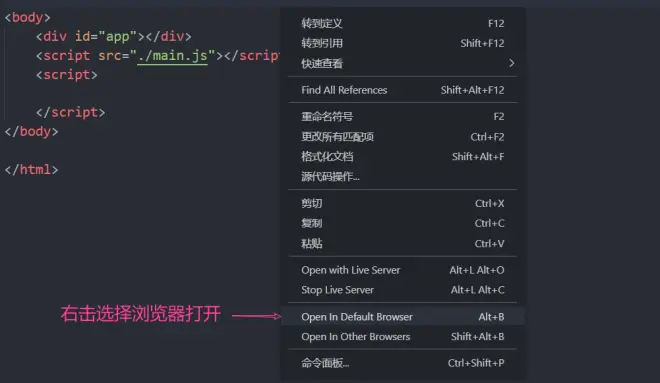The image size is (660, 383).
Task: Open 命令面板... entry
Action: pos(402,363)
